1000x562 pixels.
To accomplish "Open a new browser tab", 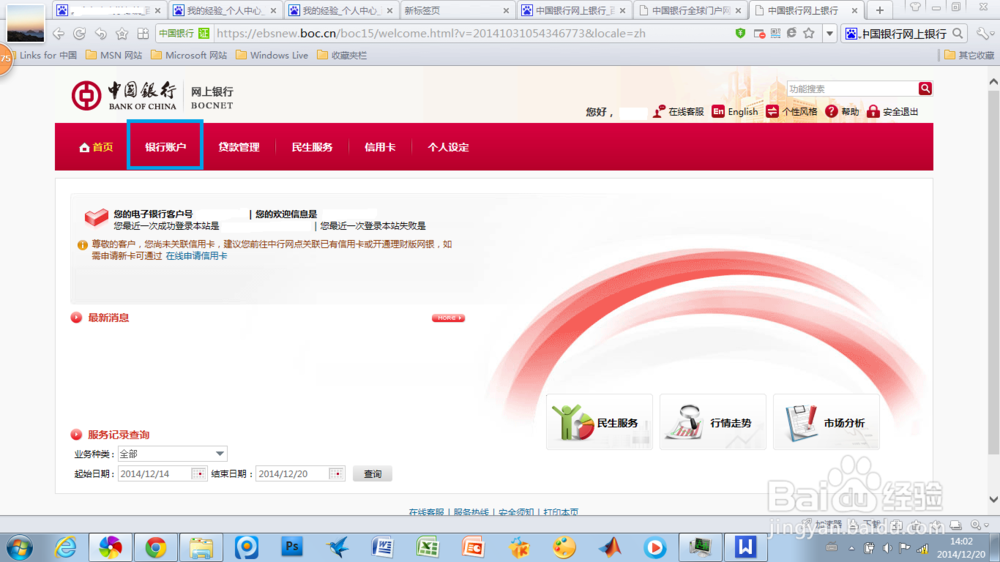I will [879, 10].
